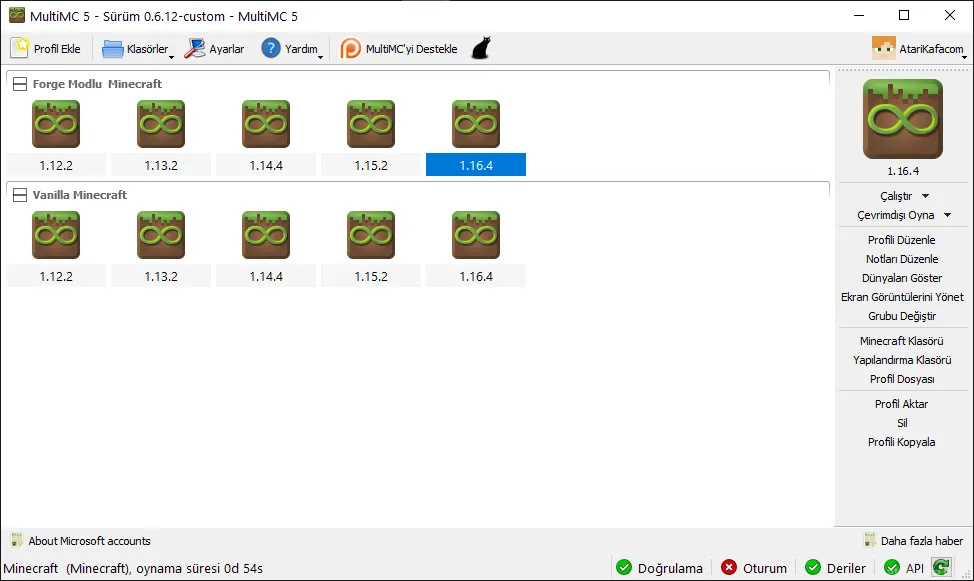This screenshot has width=974, height=581.
Task: Select Forge 1.15.2 instance icon
Action: (371, 124)
